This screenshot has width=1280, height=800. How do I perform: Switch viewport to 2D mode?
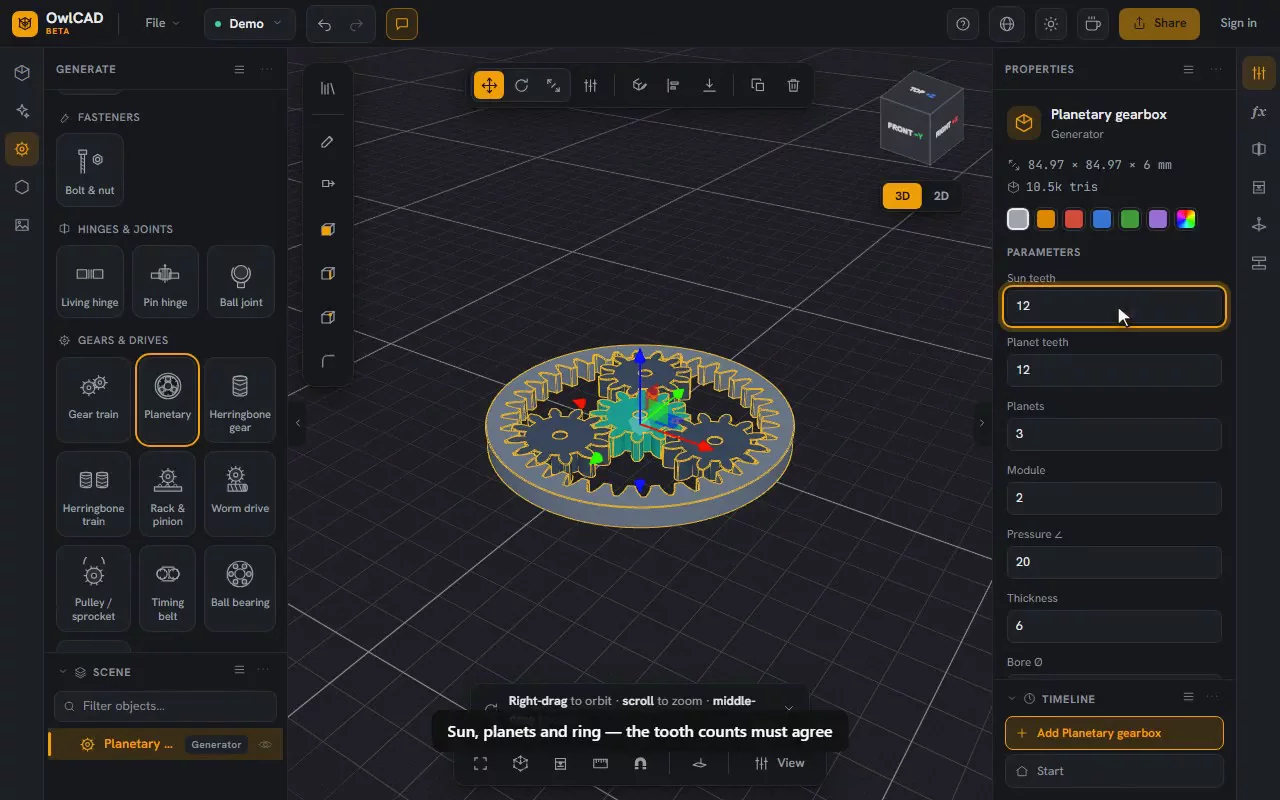coord(941,196)
